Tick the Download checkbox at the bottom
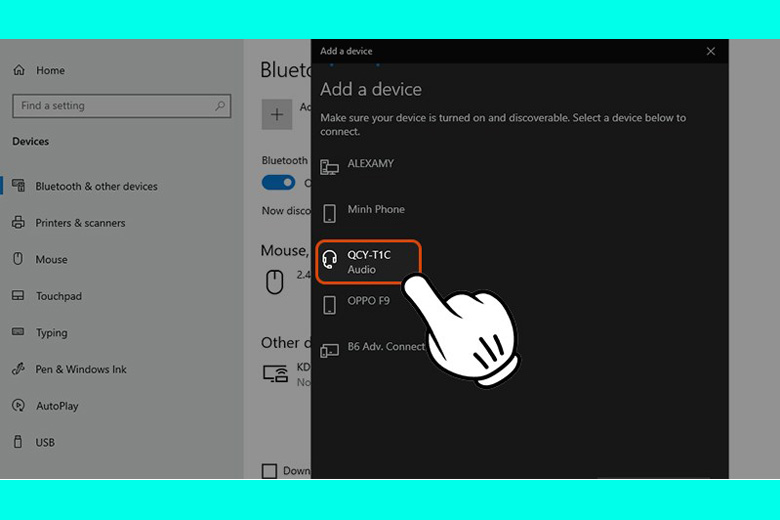The image size is (780, 520). coord(269,471)
